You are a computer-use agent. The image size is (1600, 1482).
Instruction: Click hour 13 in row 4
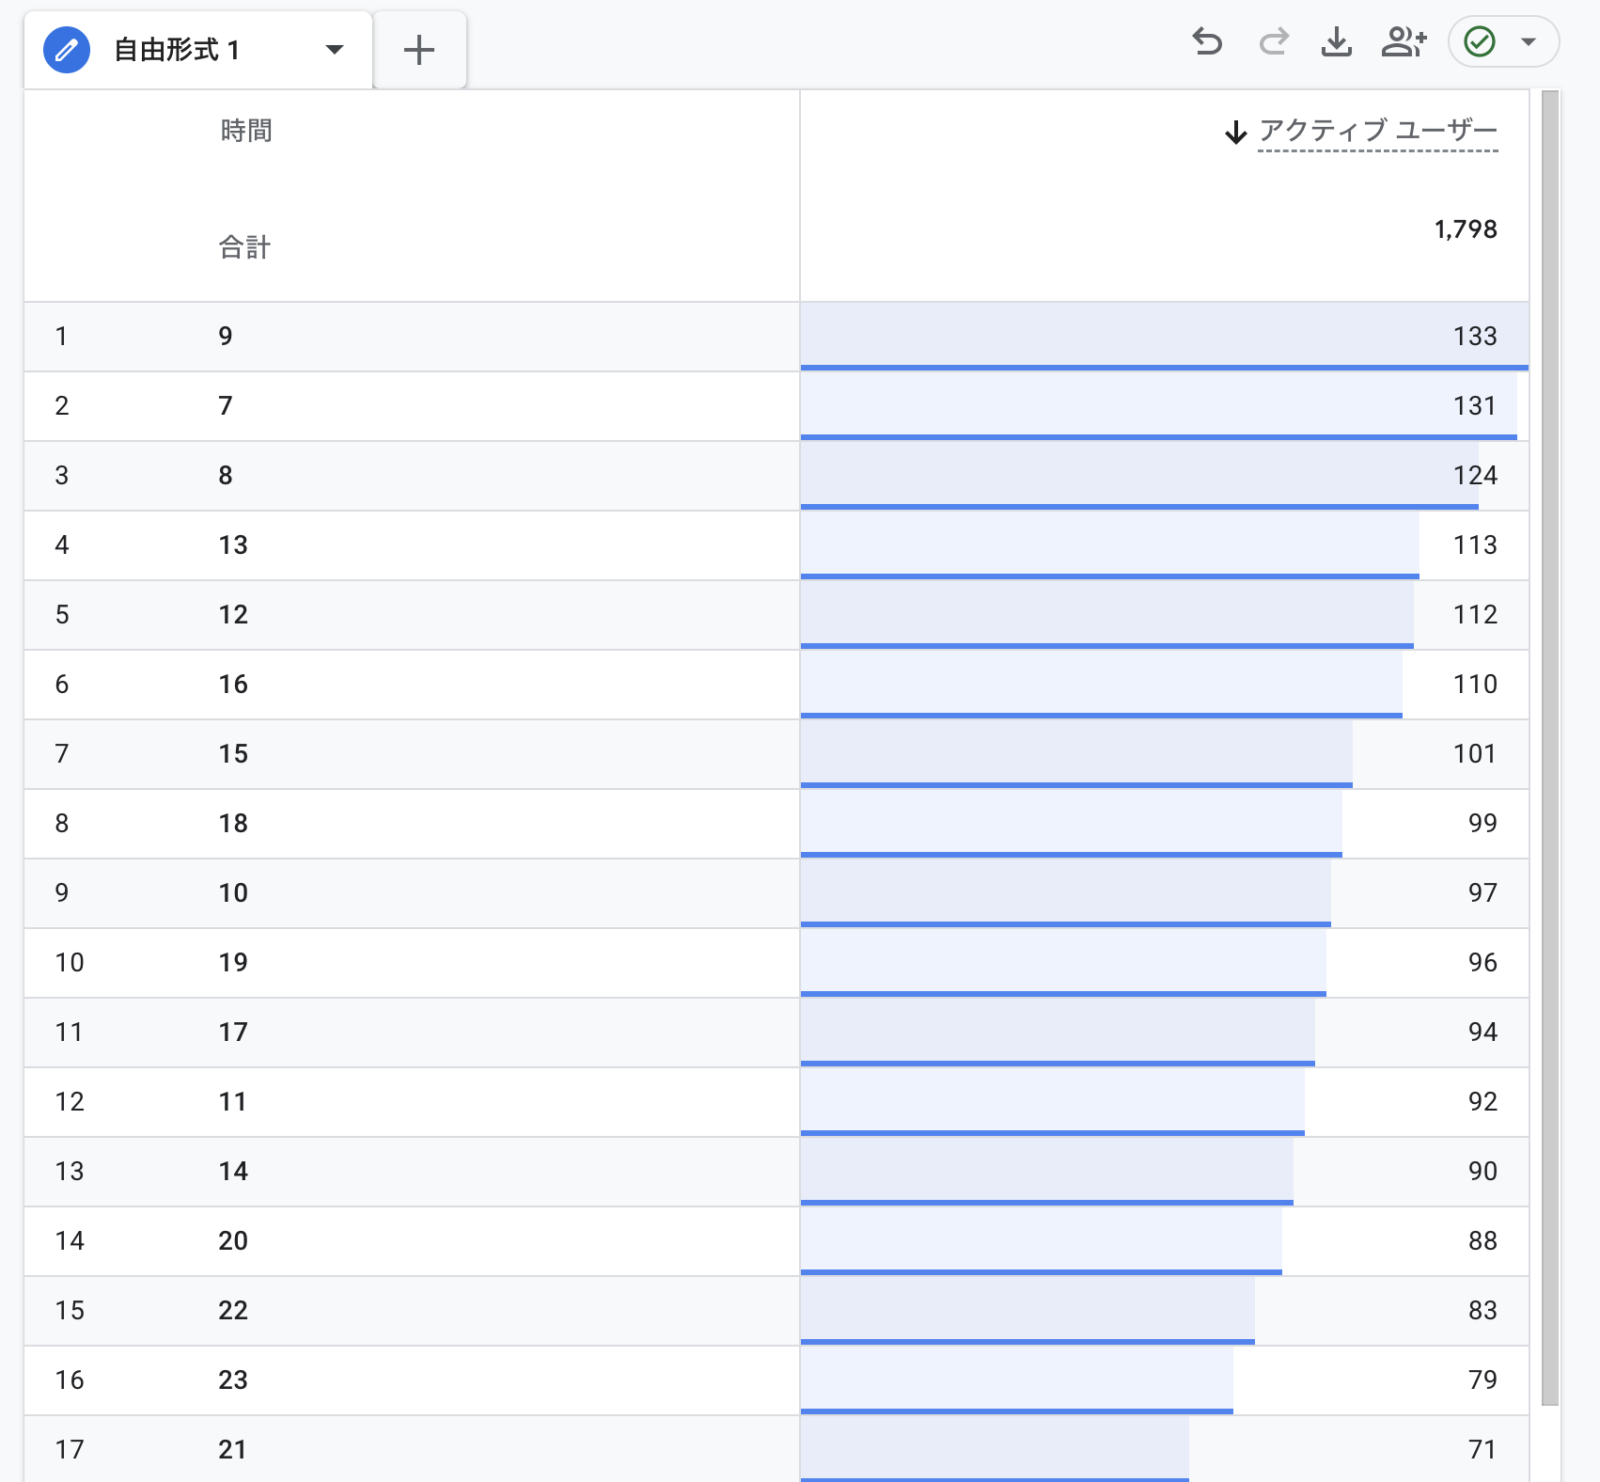point(233,545)
